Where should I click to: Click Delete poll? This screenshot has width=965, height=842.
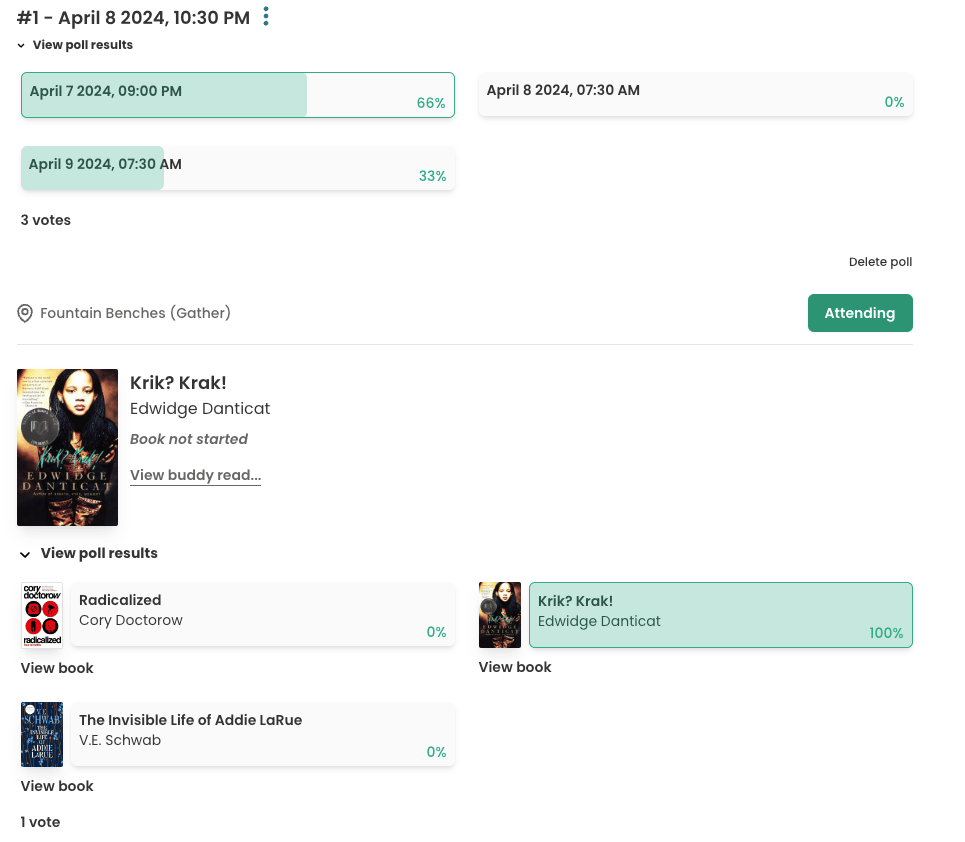880,262
